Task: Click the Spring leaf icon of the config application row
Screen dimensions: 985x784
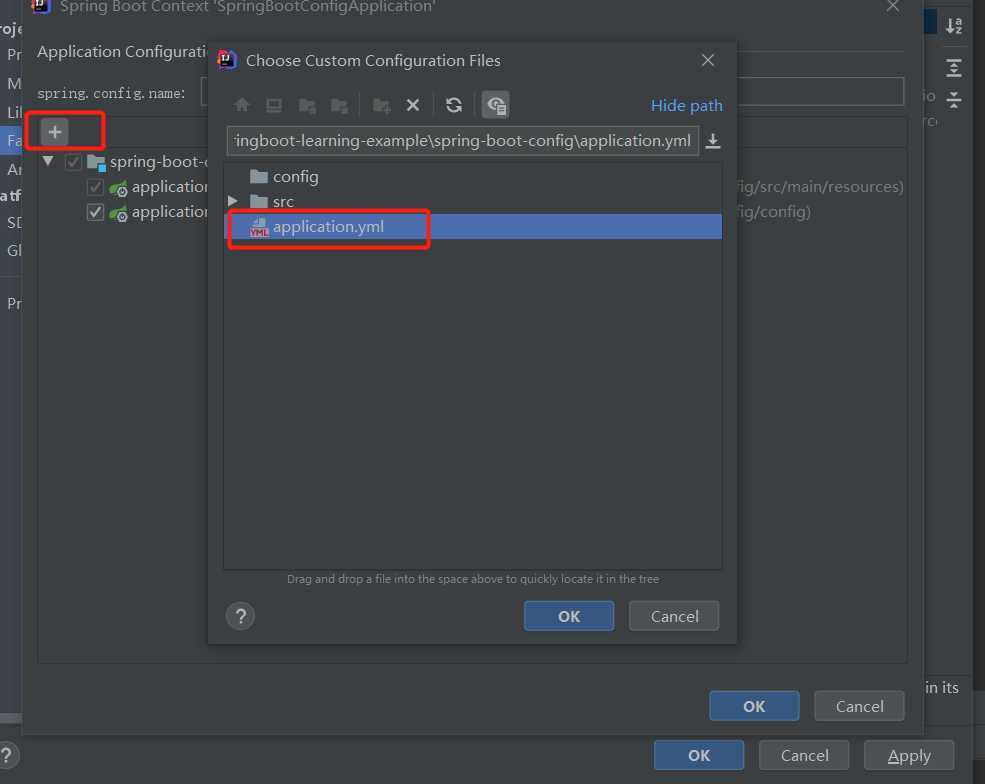Action: [118, 213]
